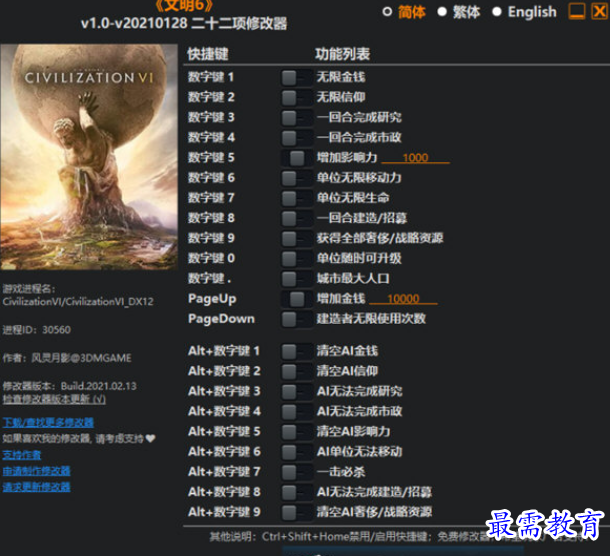Image resolution: width=610 pixels, height=556 pixels.
Task: Toggle 单位随时可升级 switch
Action: pos(296,258)
